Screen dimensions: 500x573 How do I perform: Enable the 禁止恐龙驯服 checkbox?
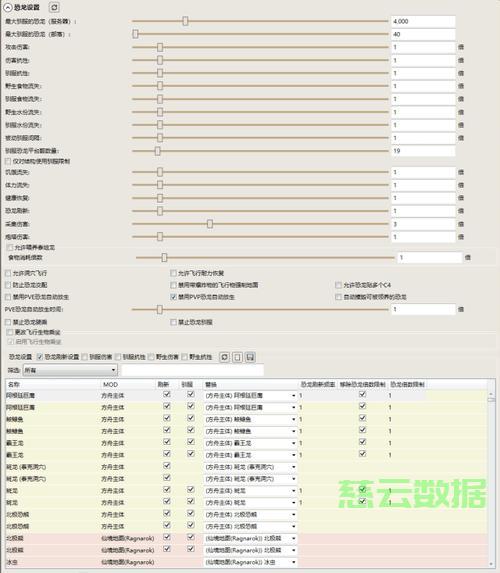(x=174, y=322)
